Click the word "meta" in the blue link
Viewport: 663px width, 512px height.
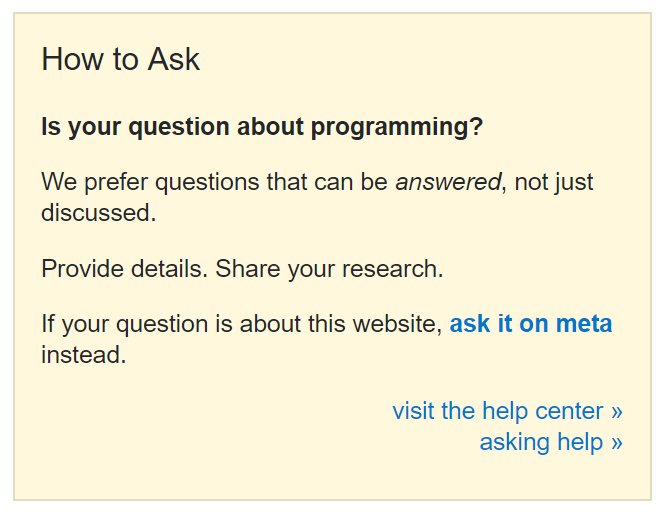pos(584,324)
